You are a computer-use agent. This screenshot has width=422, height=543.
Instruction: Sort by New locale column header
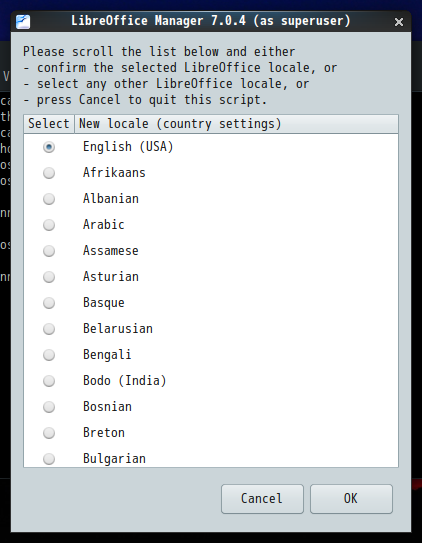[x=236, y=124]
